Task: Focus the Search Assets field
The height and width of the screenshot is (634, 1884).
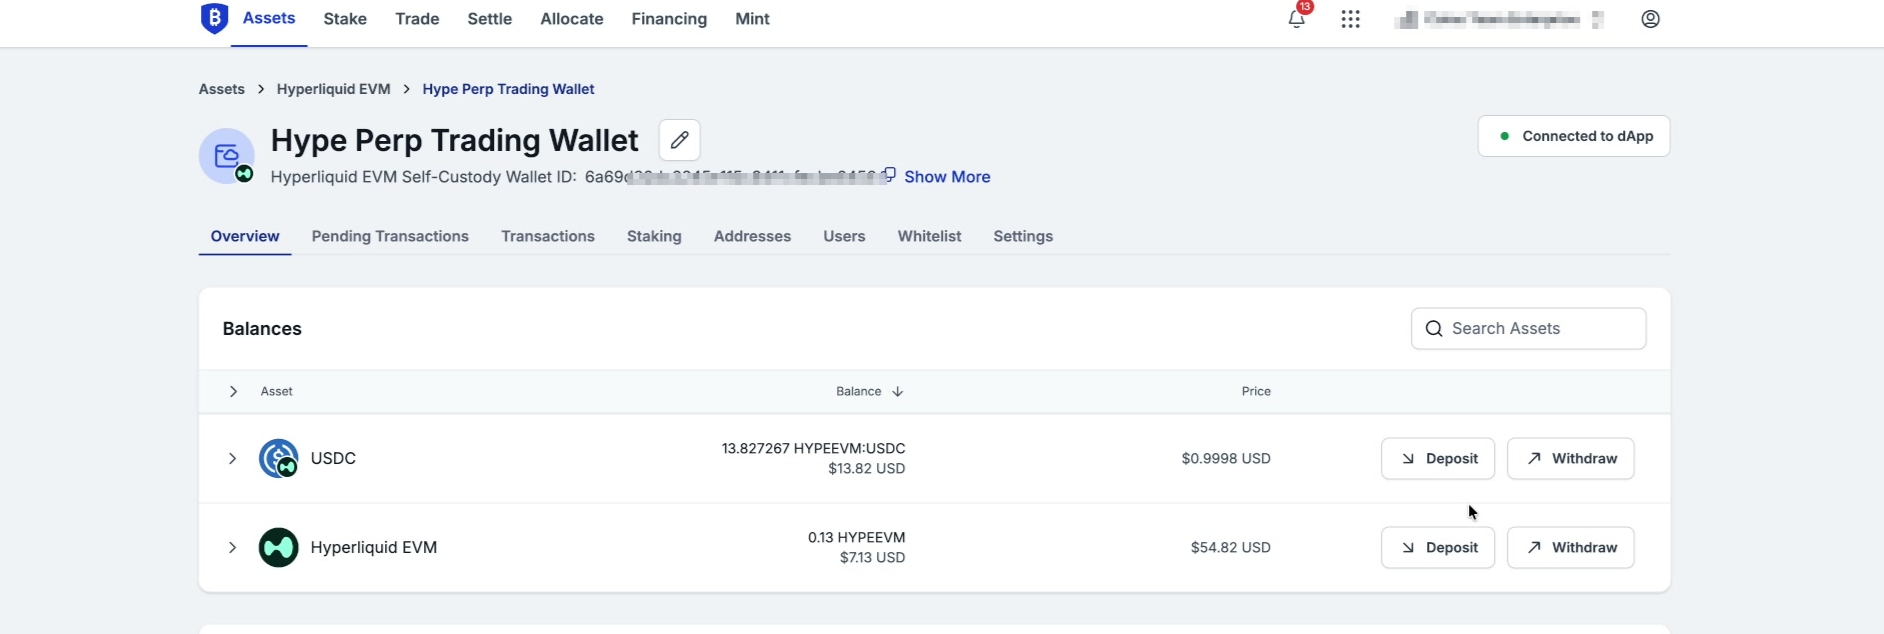Action: point(1528,329)
